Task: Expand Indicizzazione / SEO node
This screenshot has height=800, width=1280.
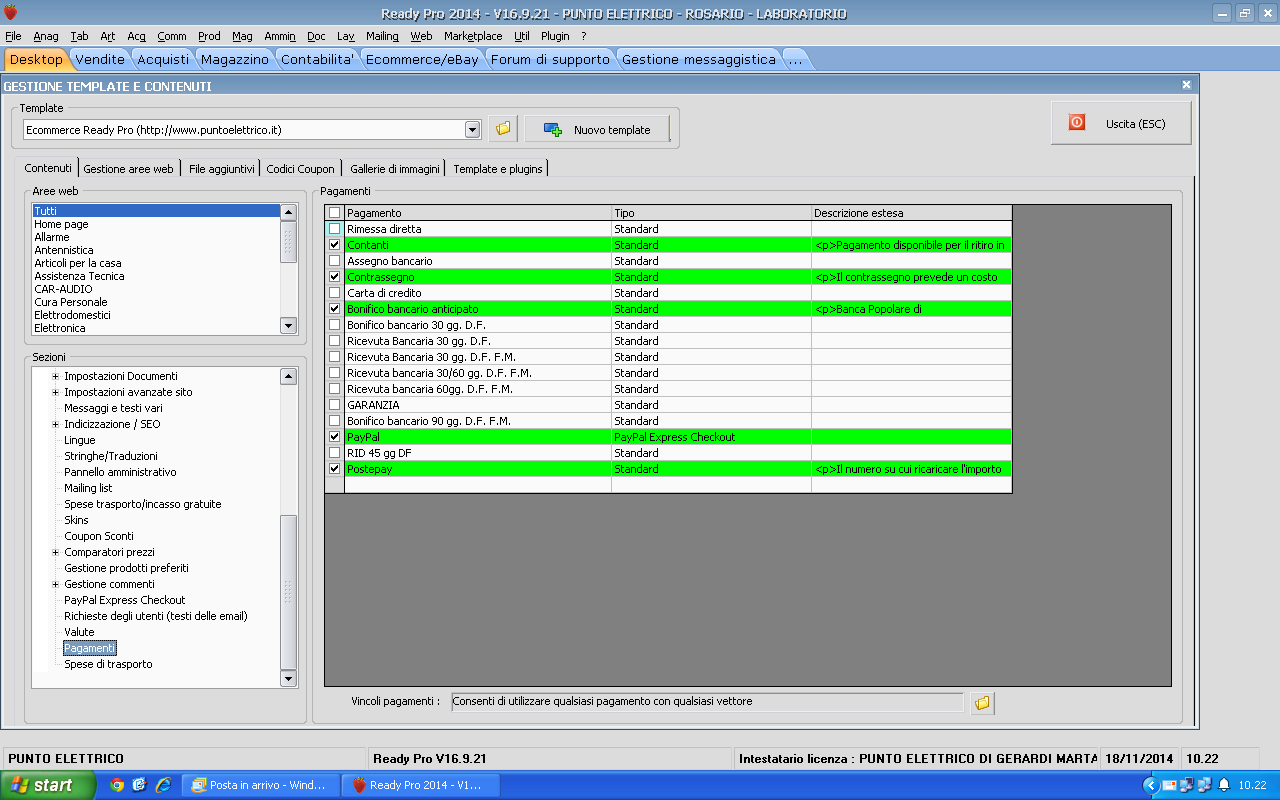Action: point(56,424)
